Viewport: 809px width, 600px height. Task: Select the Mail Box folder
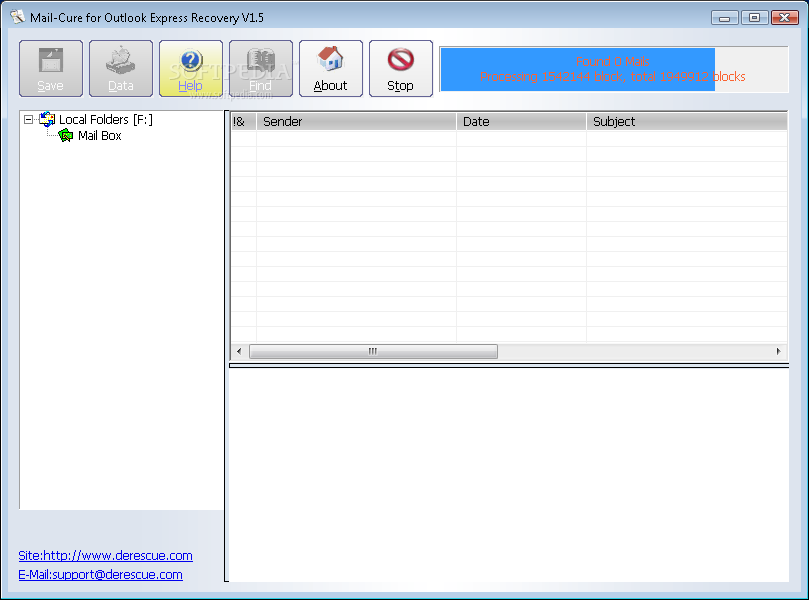tap(100, 136)
